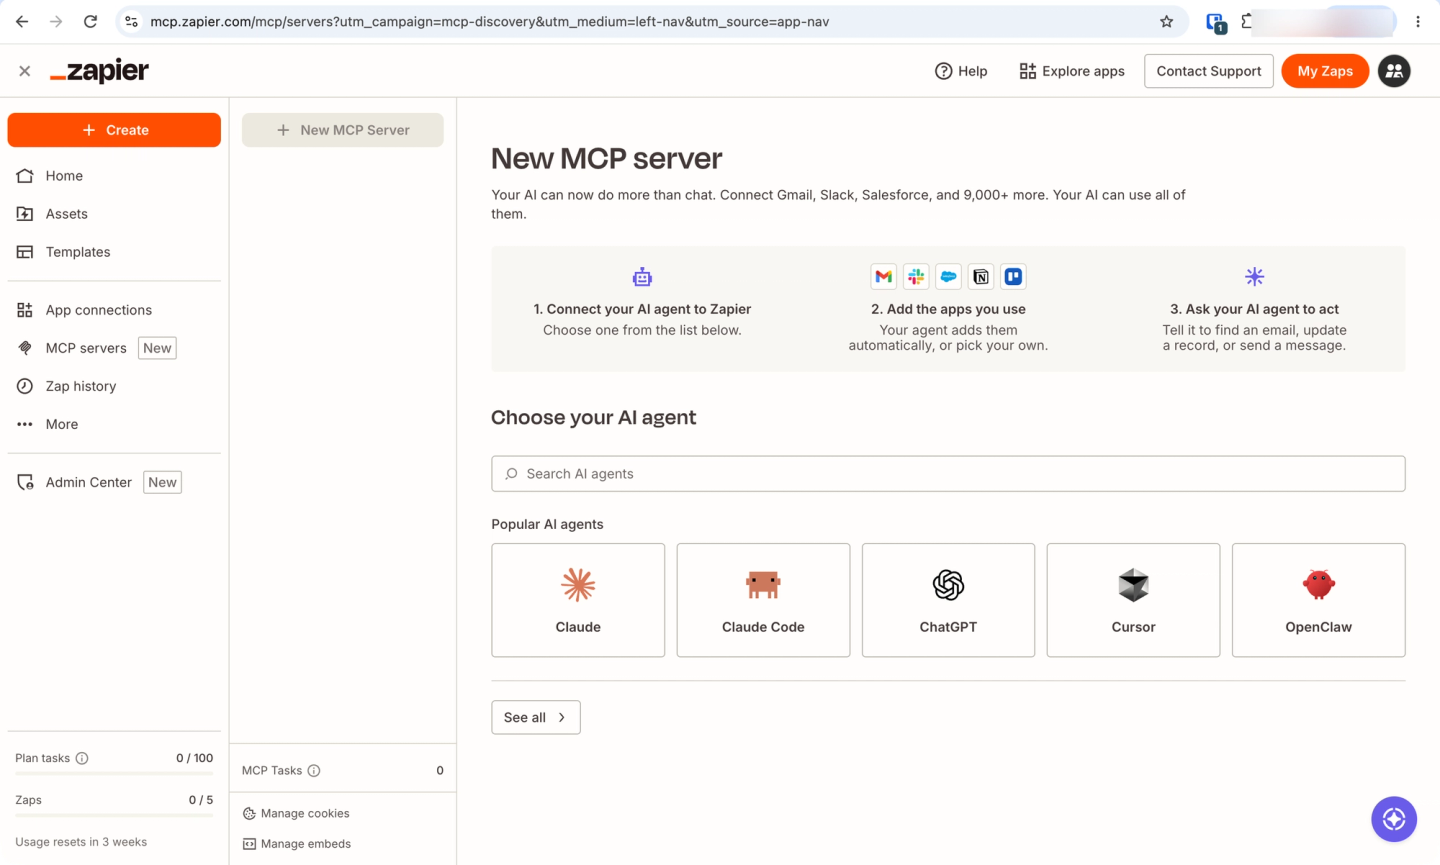1440x865 pixels.
Task: Open Explore apps
Action: pos(1072,71)
